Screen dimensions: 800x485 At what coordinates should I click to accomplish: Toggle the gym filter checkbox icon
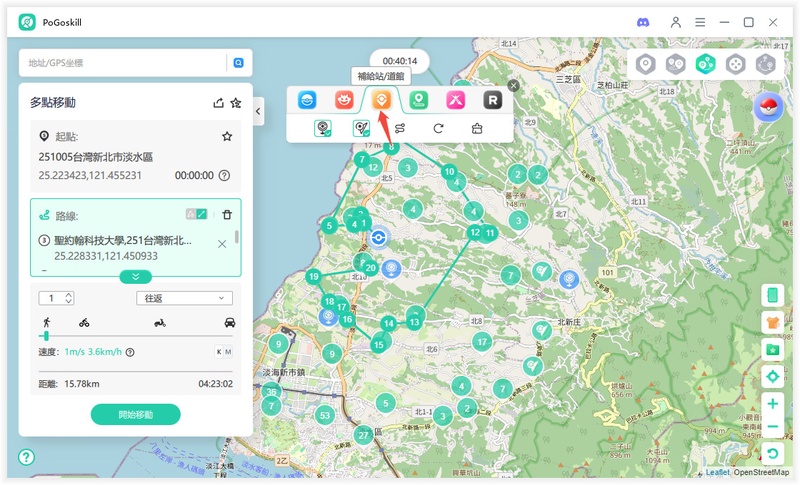pos(361,128)
